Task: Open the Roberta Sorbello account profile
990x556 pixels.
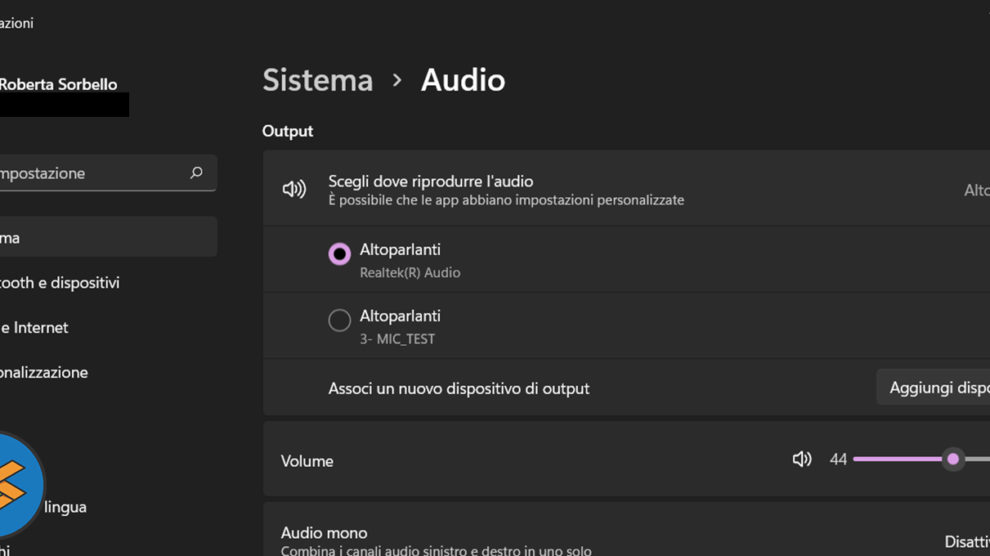Action: pos(58,85)
